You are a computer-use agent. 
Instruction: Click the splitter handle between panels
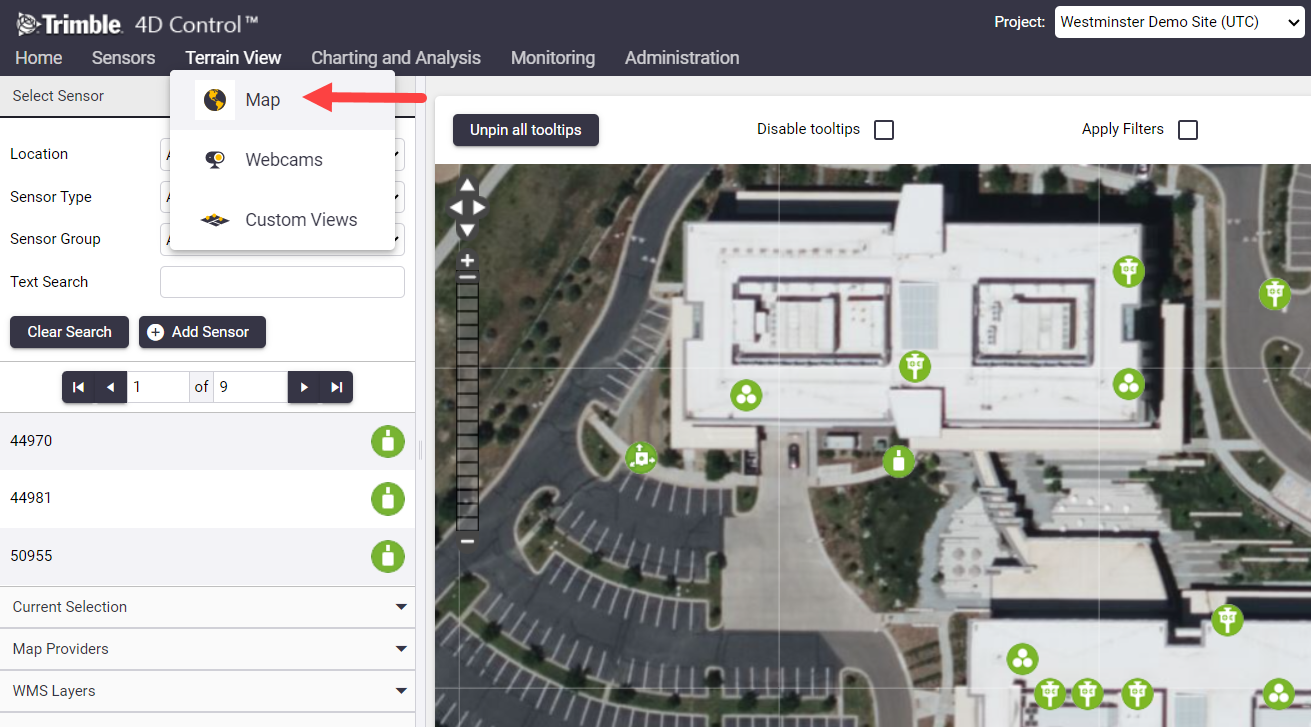click(420, 451)
